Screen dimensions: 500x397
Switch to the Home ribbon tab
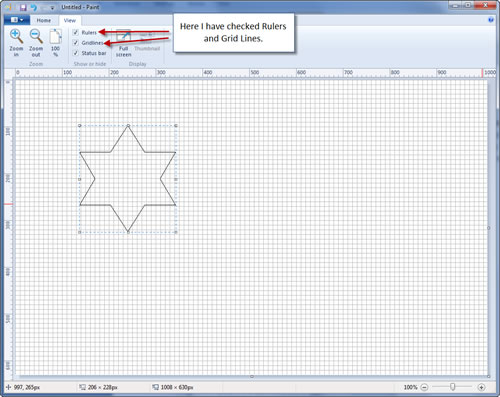(44, 20)
